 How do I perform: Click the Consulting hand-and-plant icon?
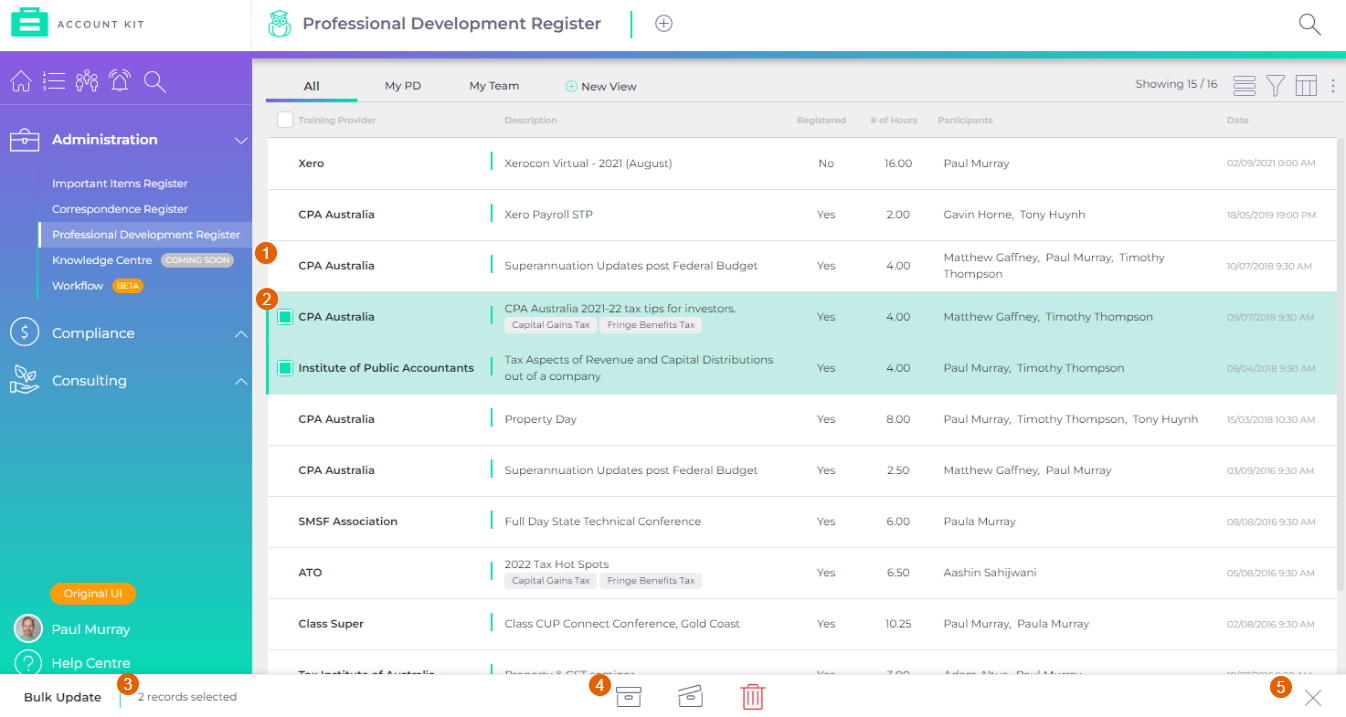coord(24,379)
